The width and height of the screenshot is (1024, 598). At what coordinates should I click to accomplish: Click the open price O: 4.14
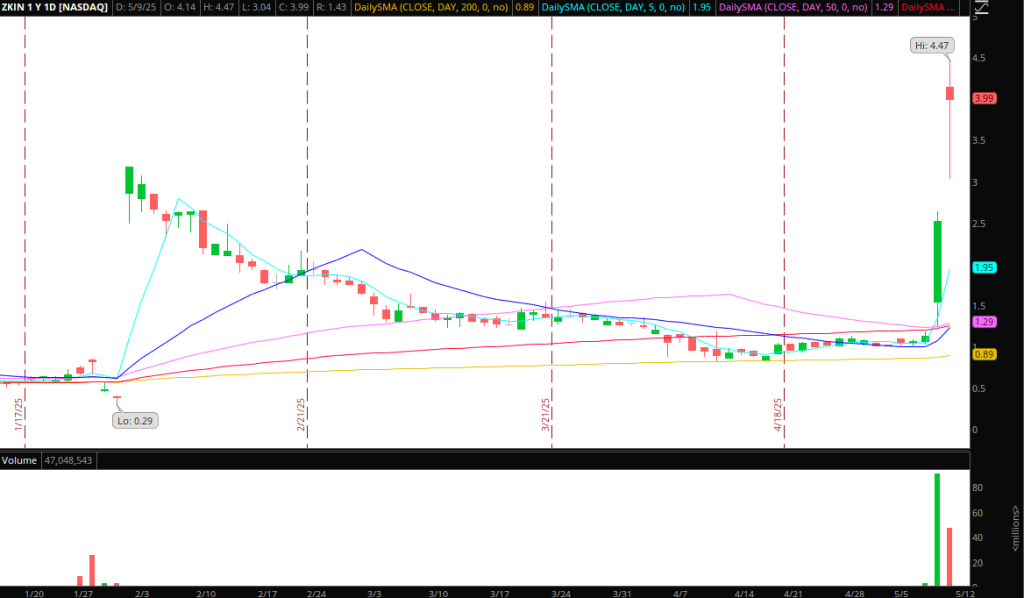click(x=178, y=7)
